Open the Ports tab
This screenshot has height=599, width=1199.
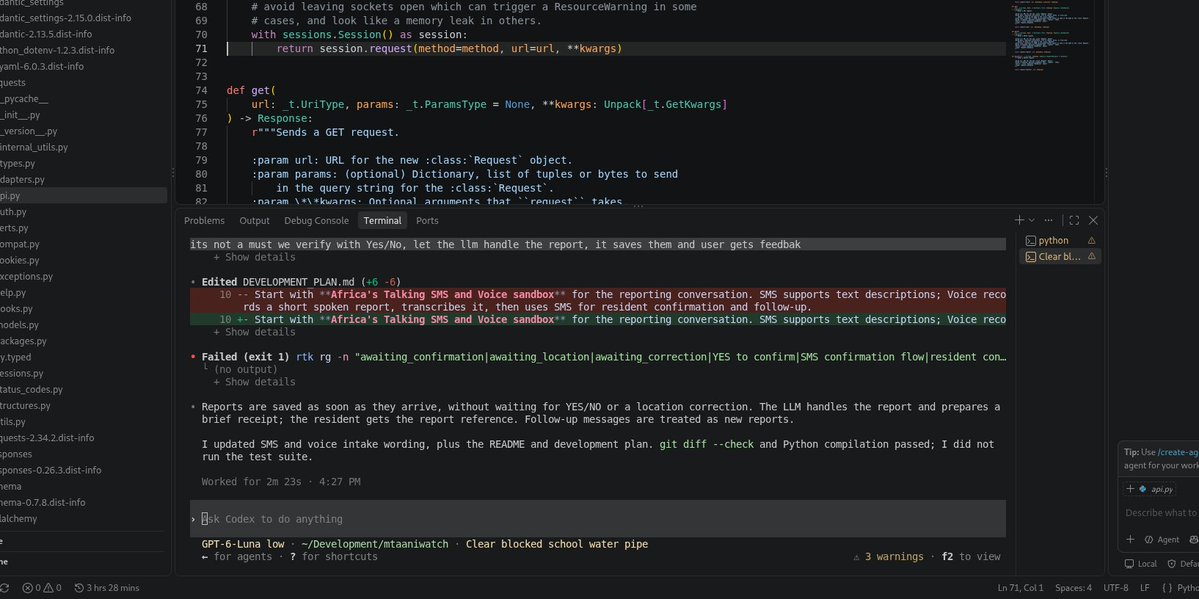[427, 220]
